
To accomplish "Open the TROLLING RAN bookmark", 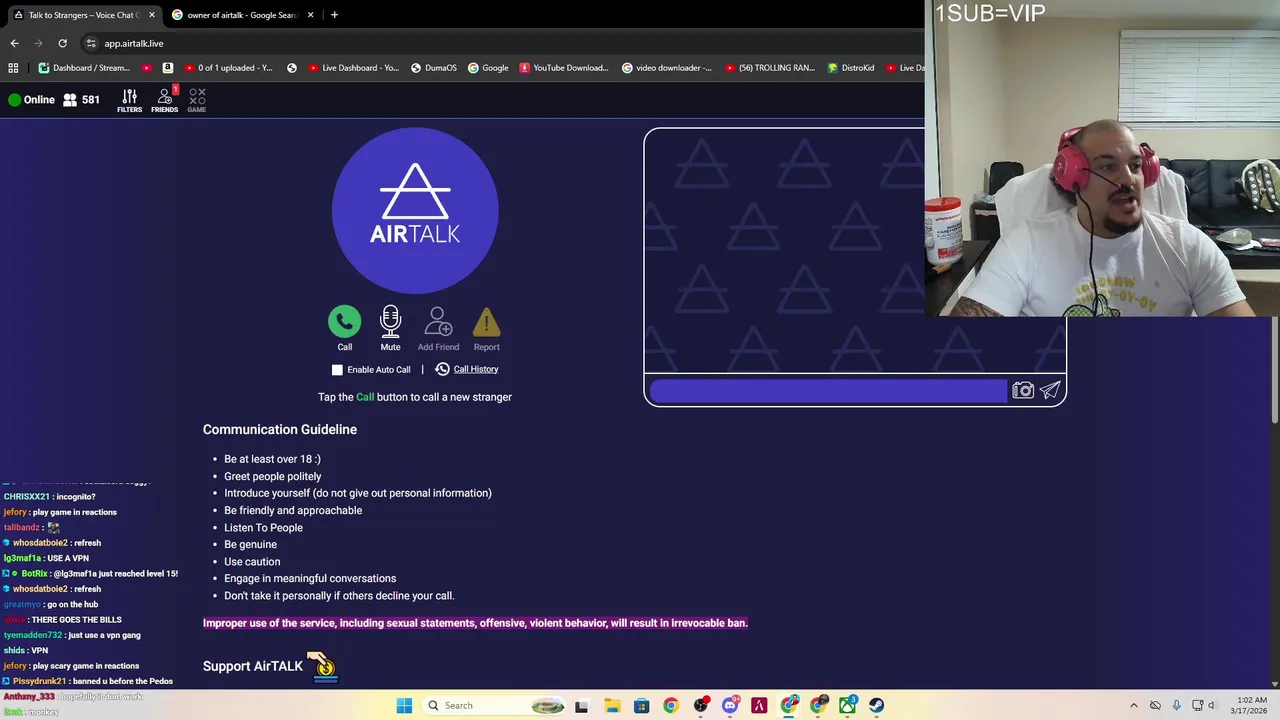I will click(x=769, y=68).
